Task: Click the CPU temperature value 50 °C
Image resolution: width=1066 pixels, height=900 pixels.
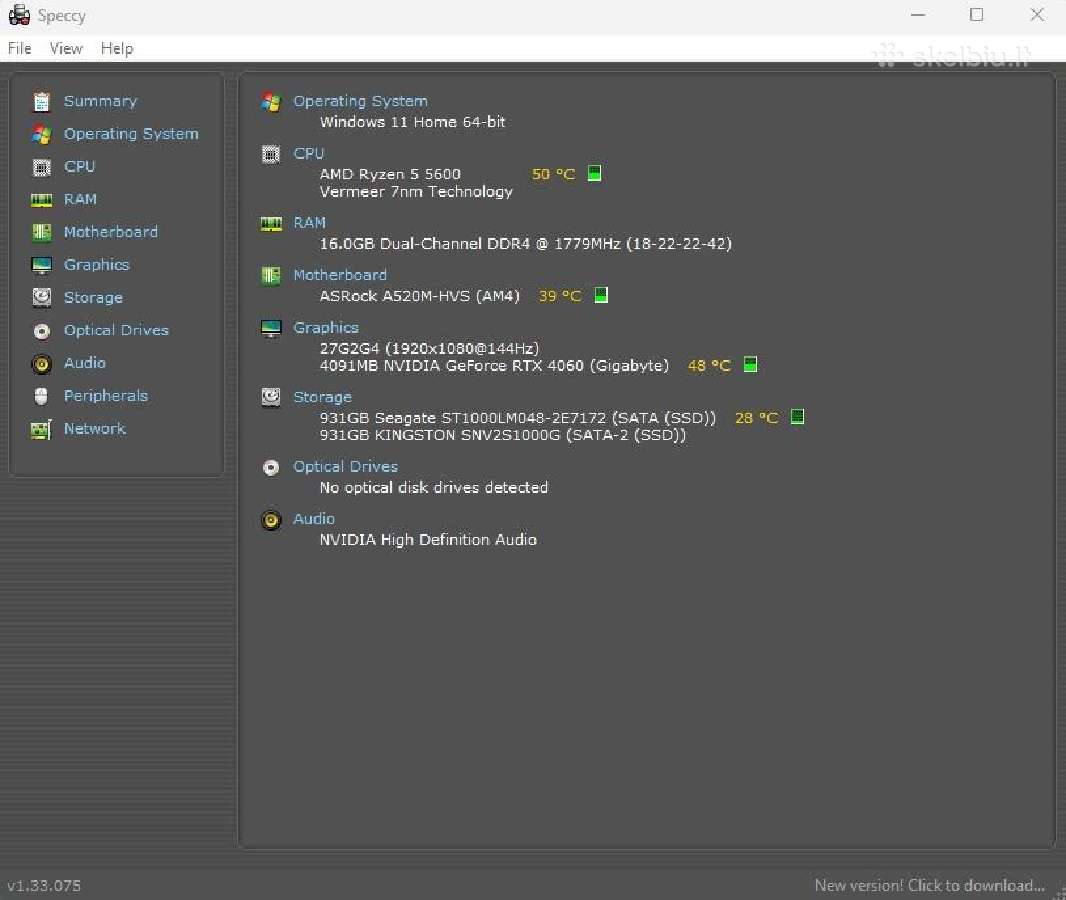Action: click(553, 174)
